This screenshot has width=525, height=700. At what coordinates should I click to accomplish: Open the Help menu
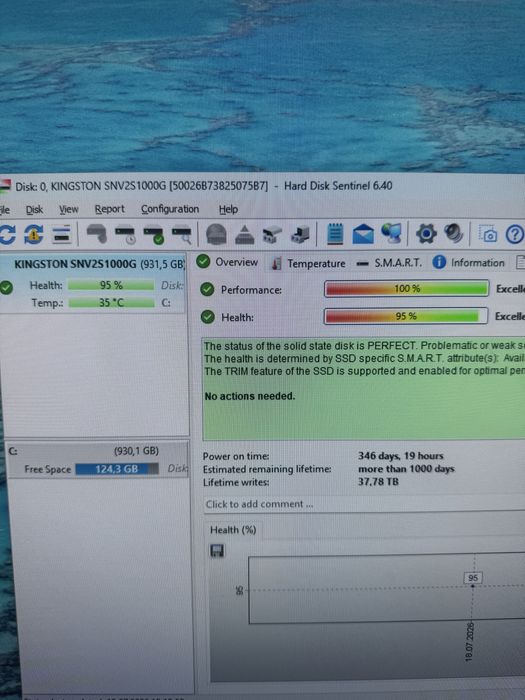click(228, 209)
